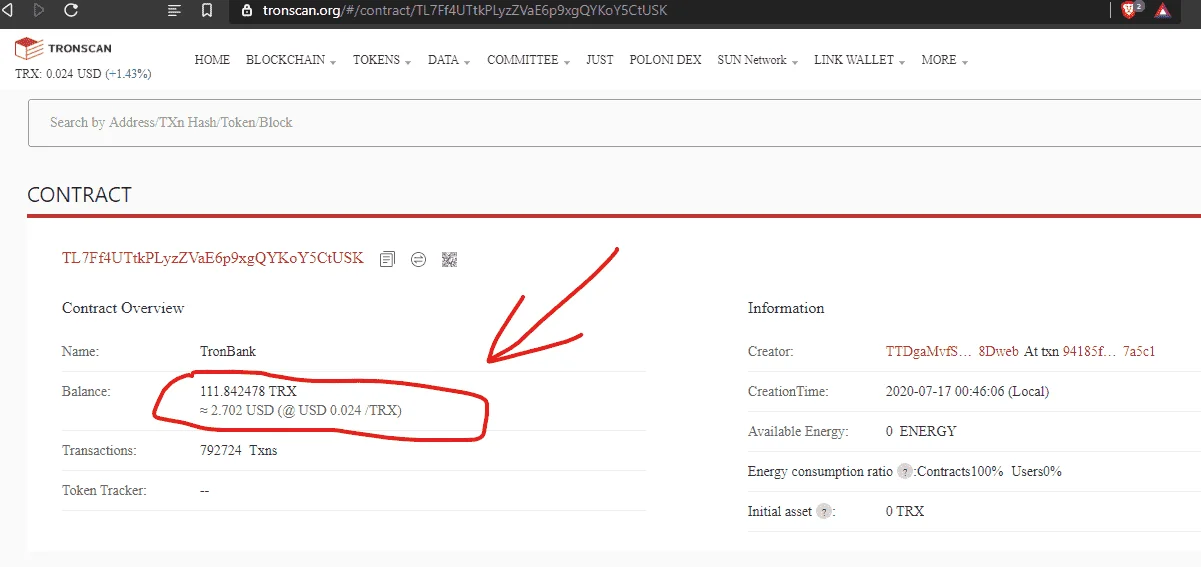Screen dimensions: 1201x567
Task: Click the Contract Overview heading
Action: (123, 308)
